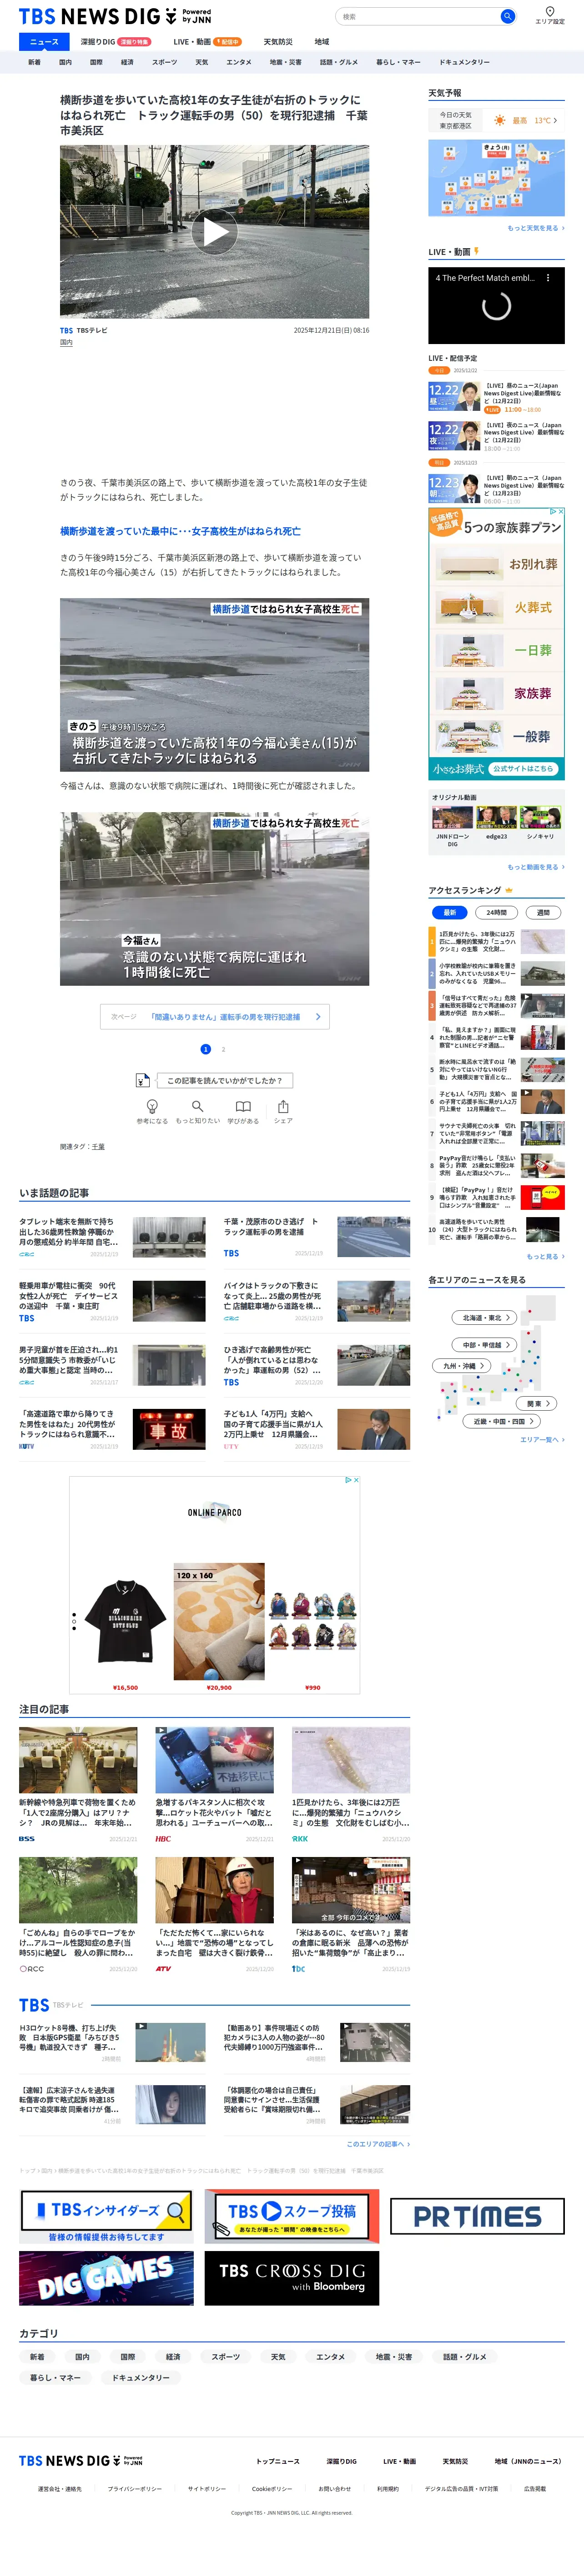Click the footer TBS NEWS DIG logo

click(x=81, y=2461)
